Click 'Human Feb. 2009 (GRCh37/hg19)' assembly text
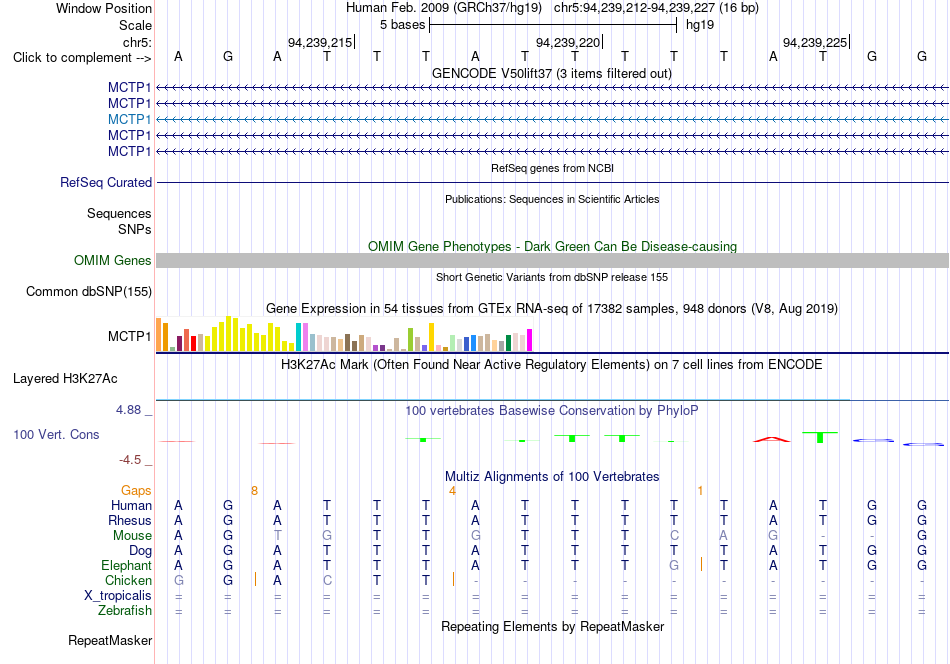 click(445, 8)
